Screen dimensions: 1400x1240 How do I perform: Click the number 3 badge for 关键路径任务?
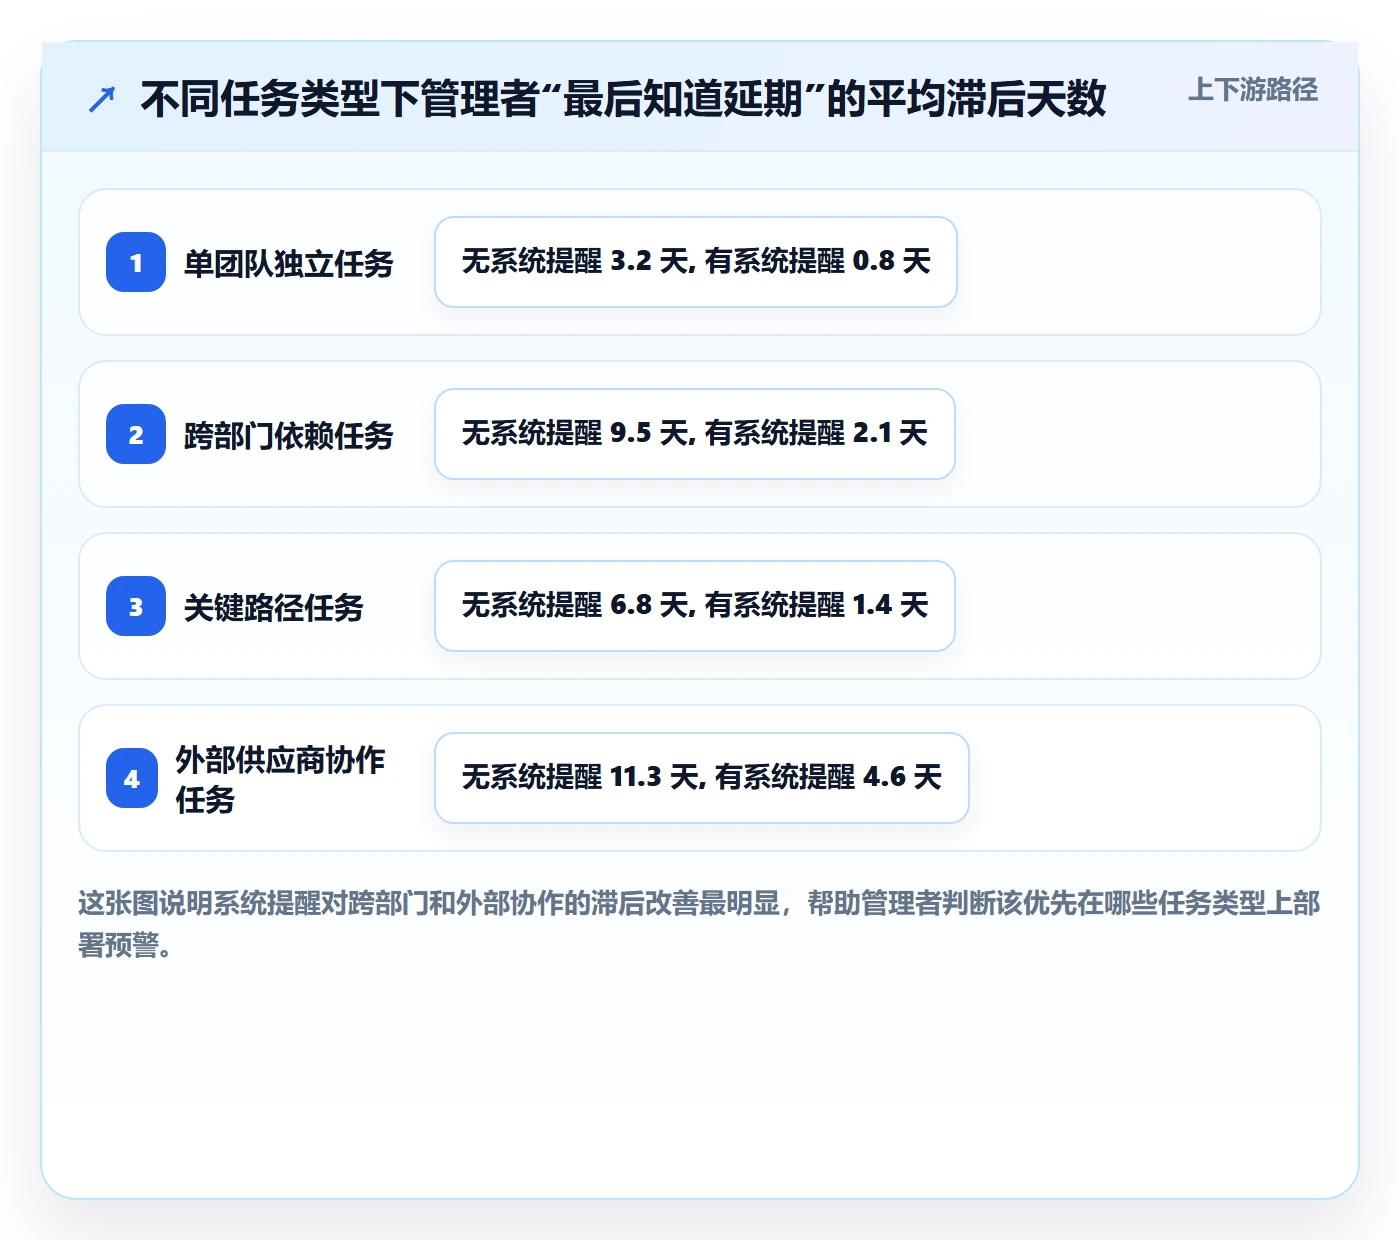coord(136,606)
